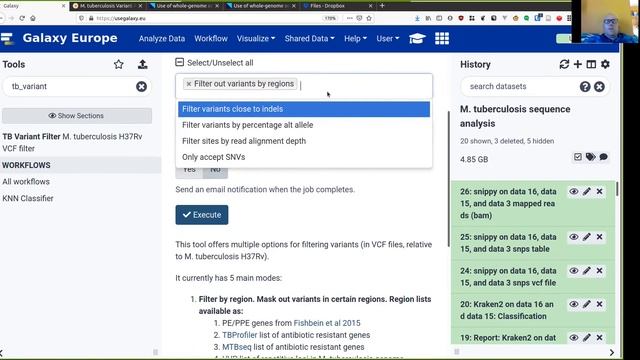
Task: Open TBProfiler link
Action: 240,335
